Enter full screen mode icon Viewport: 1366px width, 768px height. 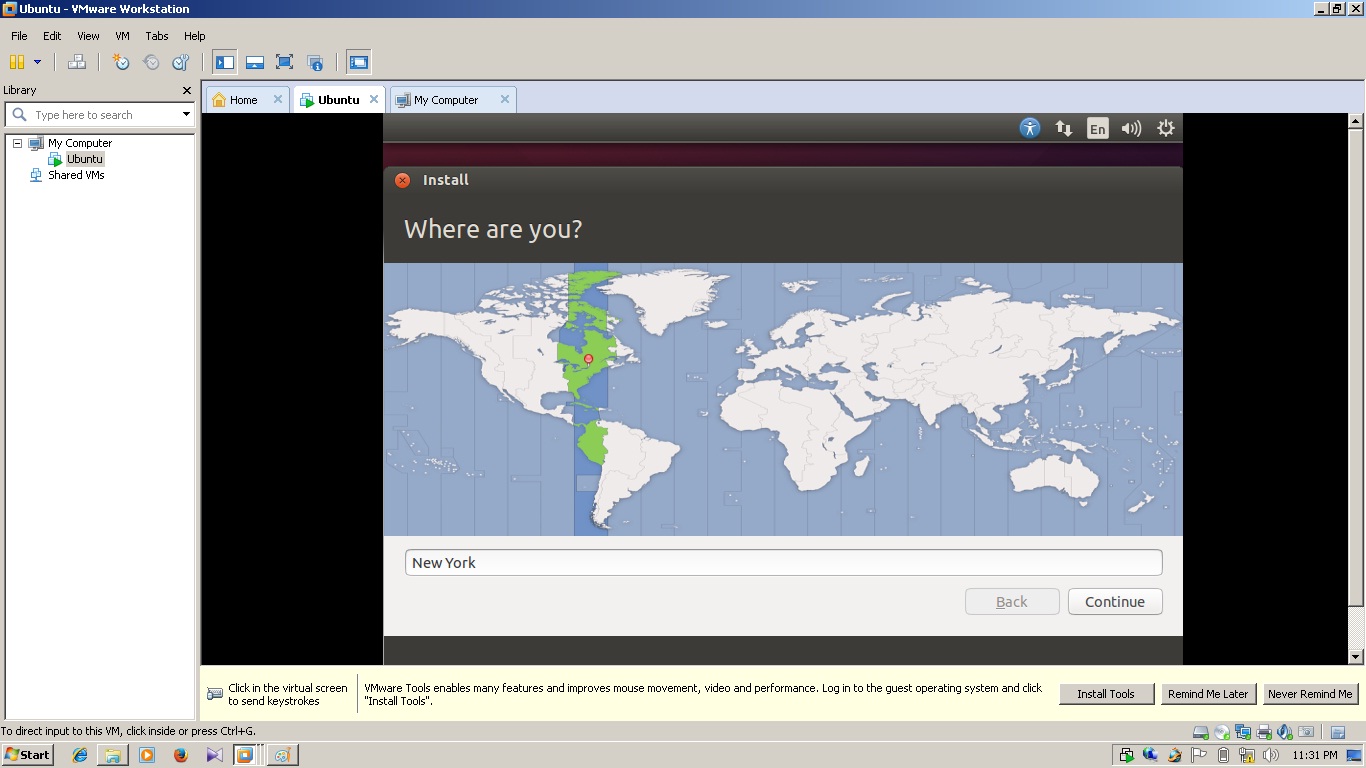(284, 62)
